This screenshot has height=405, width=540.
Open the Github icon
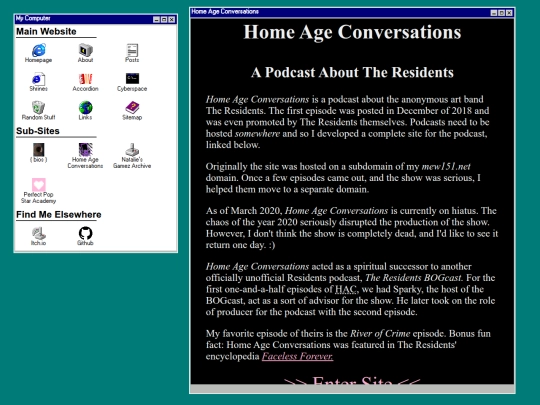[x=85, y=236]
